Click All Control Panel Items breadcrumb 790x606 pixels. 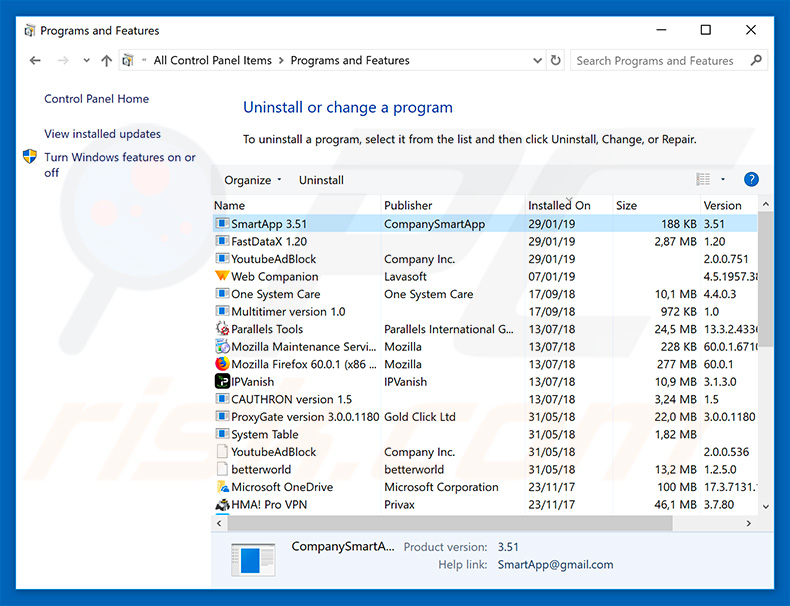pyautogui.click(x=213, y=60)
